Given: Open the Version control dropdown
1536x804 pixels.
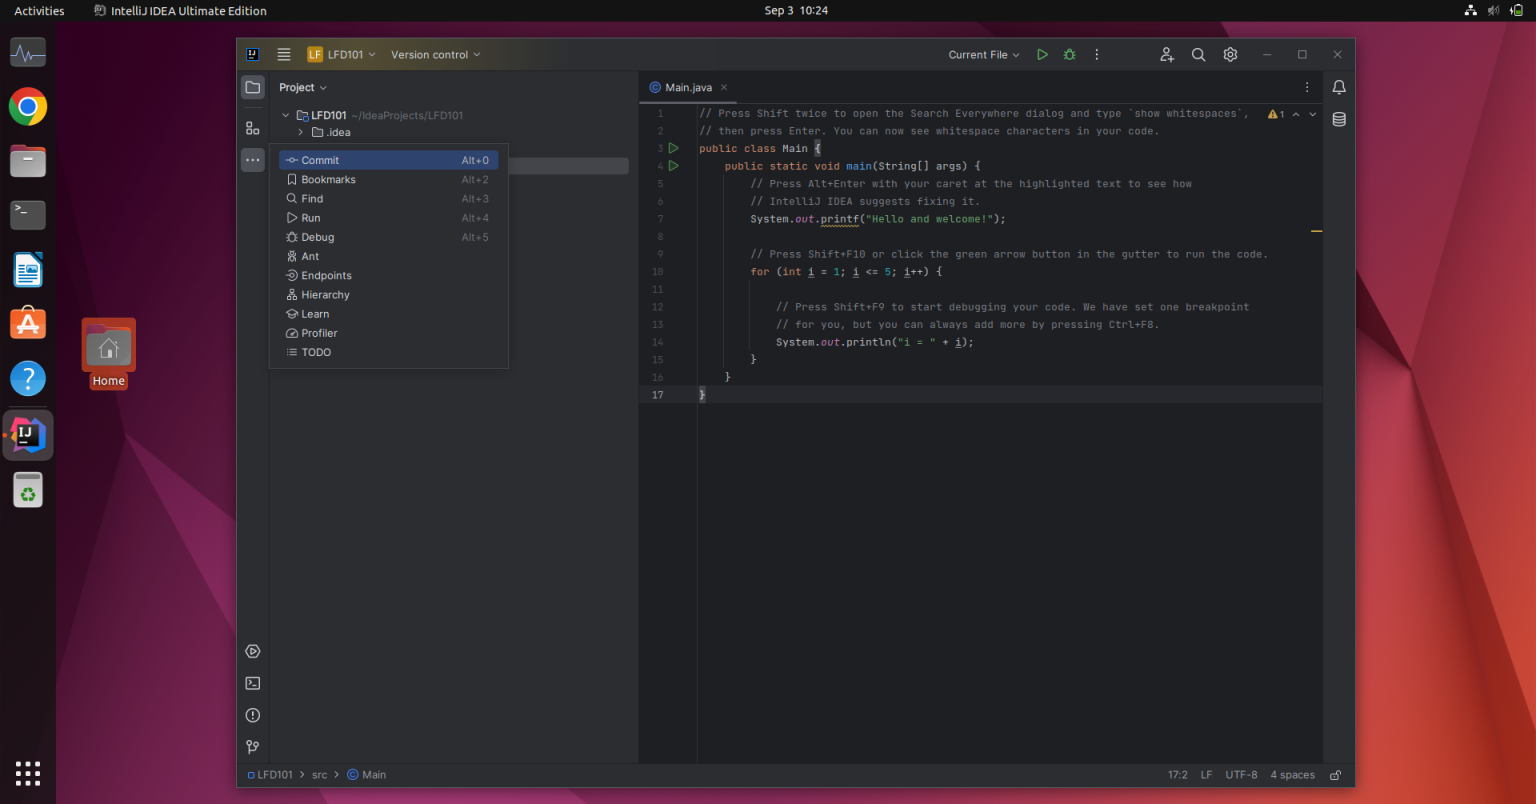Looking at the screenshot, I should point(434,54).
